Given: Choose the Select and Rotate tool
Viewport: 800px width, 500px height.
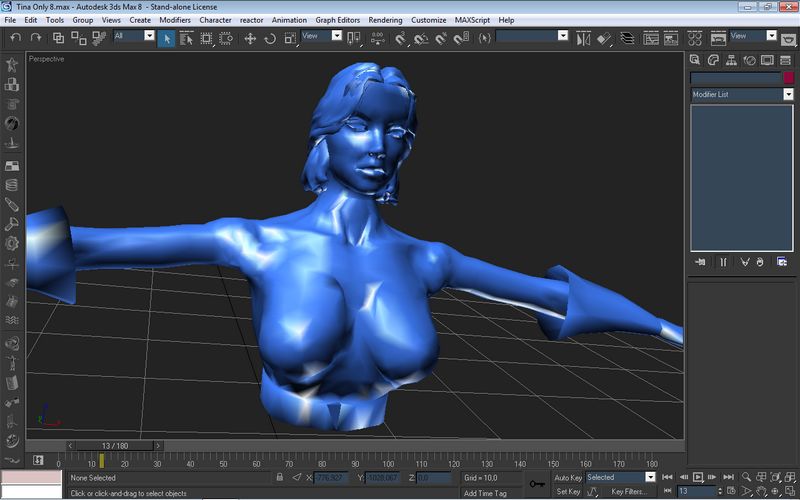Looking at the screenshot, I should 270,37.
